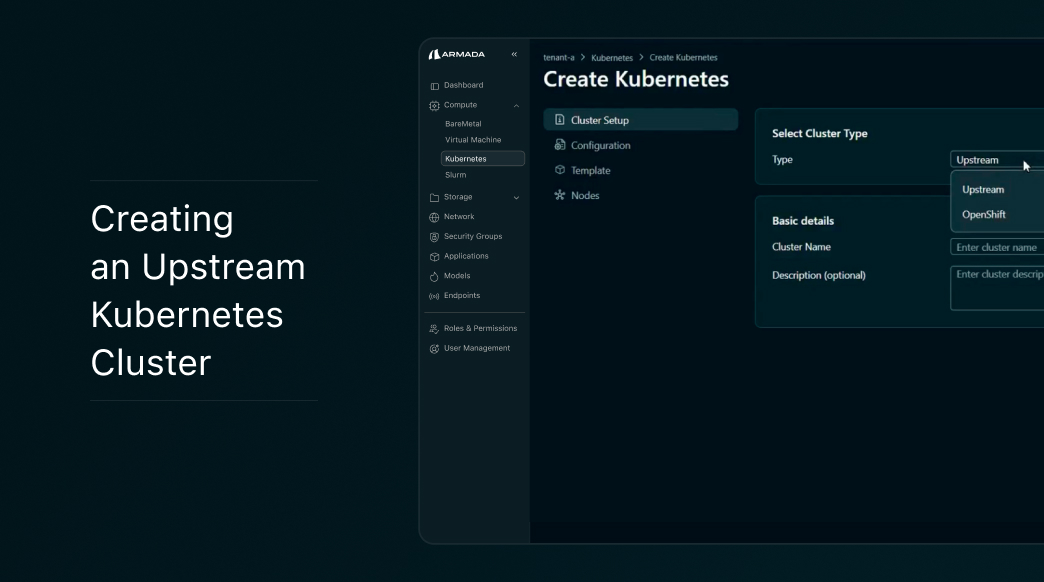1044x582 pixels.
Task: Click the Template cube icon
Action: pos(559,170)
